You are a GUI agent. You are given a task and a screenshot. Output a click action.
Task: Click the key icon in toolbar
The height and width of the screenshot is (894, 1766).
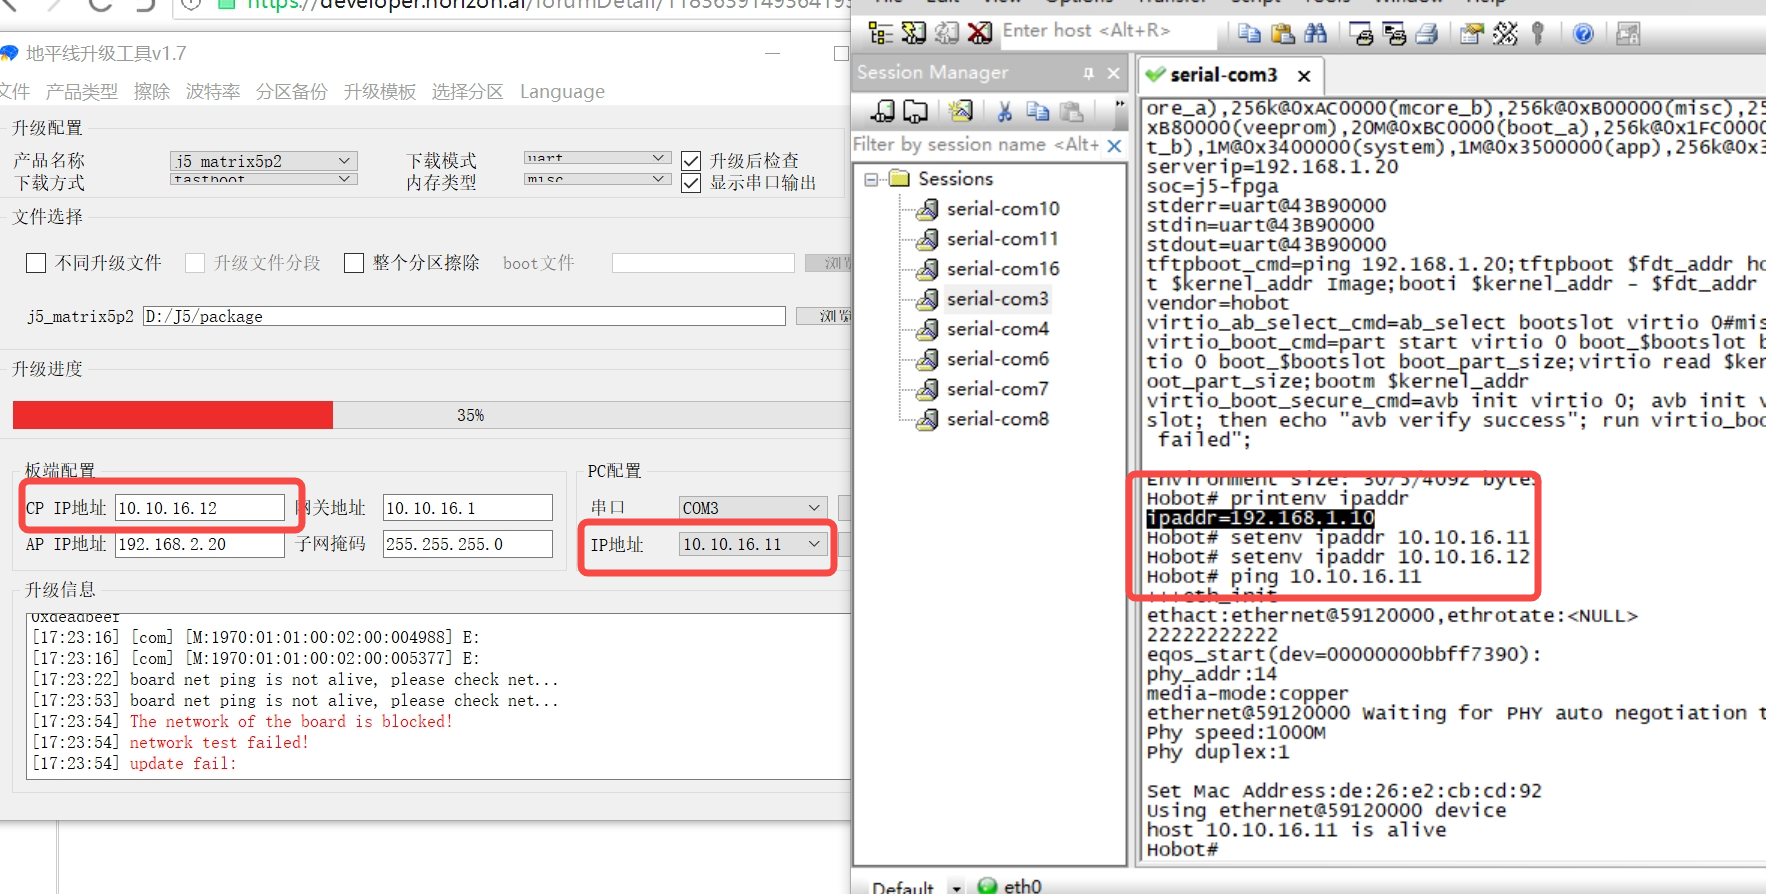[1538, 34]
